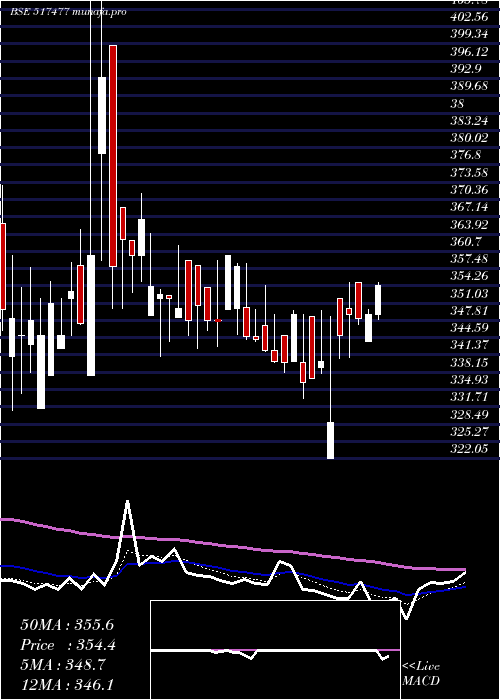
Task: Click the 322.05 price axis label
Action: tap(469, 449)
